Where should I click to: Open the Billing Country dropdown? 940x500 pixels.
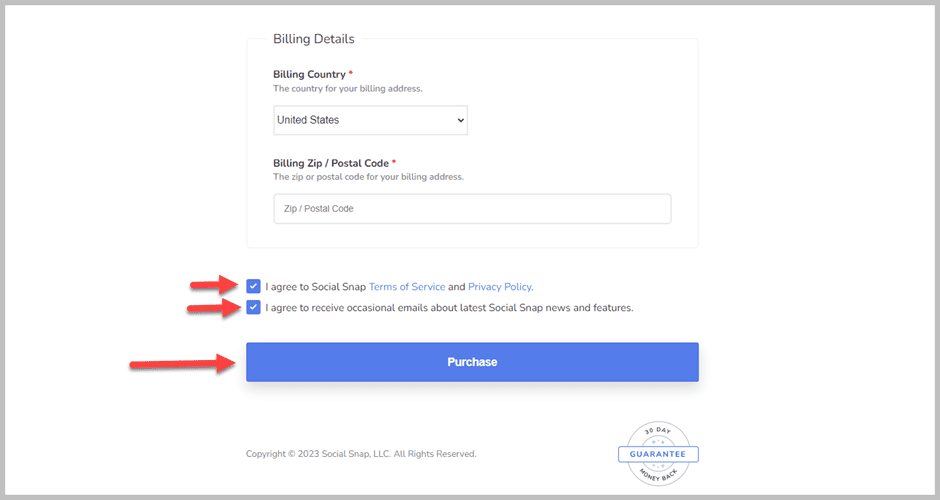coord(370,120)
